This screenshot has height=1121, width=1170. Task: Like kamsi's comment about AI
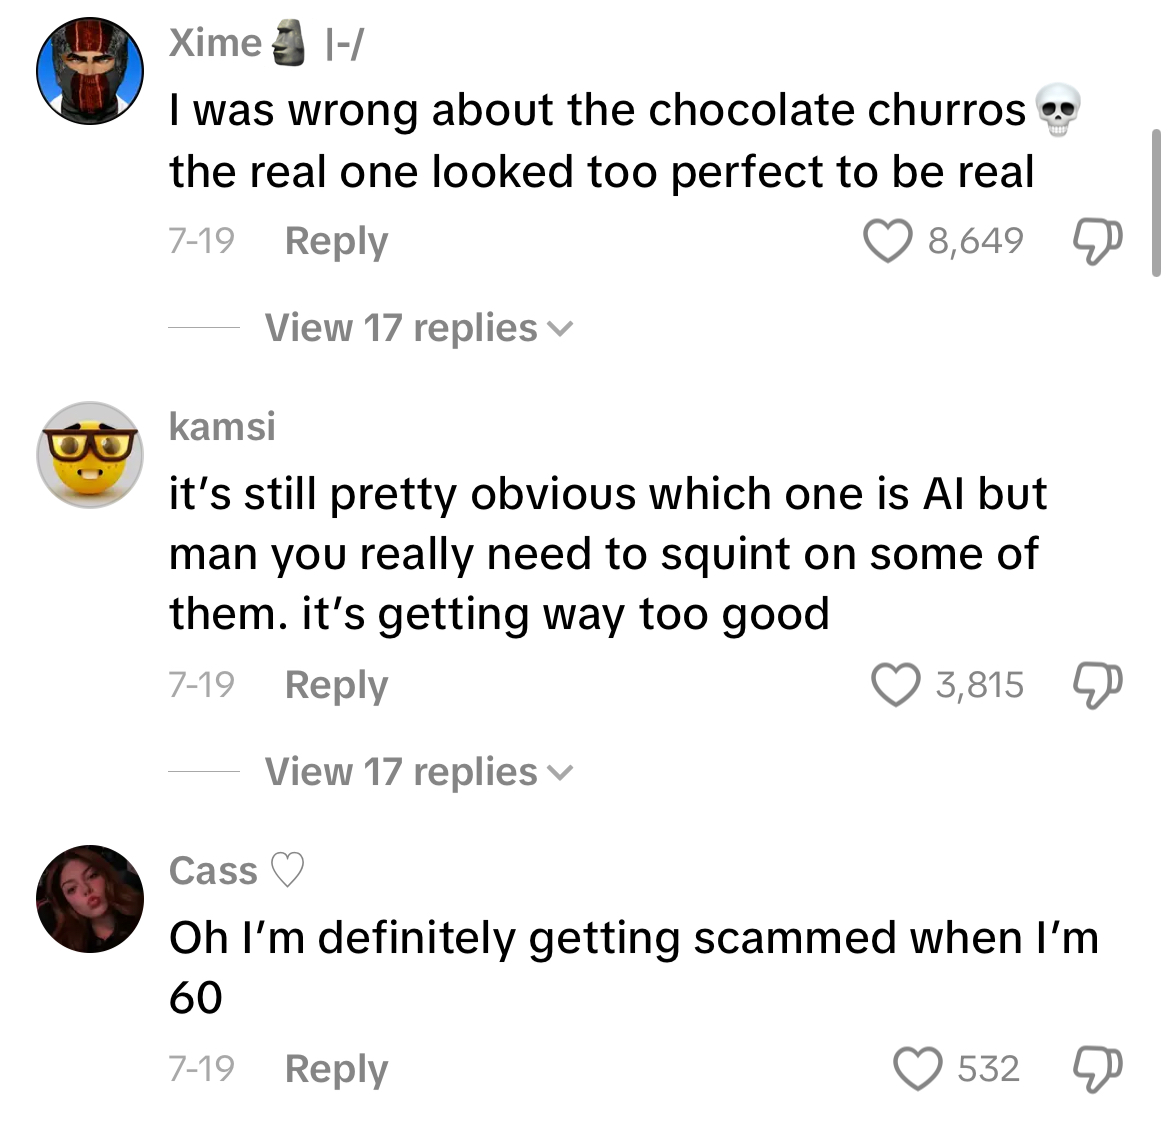(896, 685)
